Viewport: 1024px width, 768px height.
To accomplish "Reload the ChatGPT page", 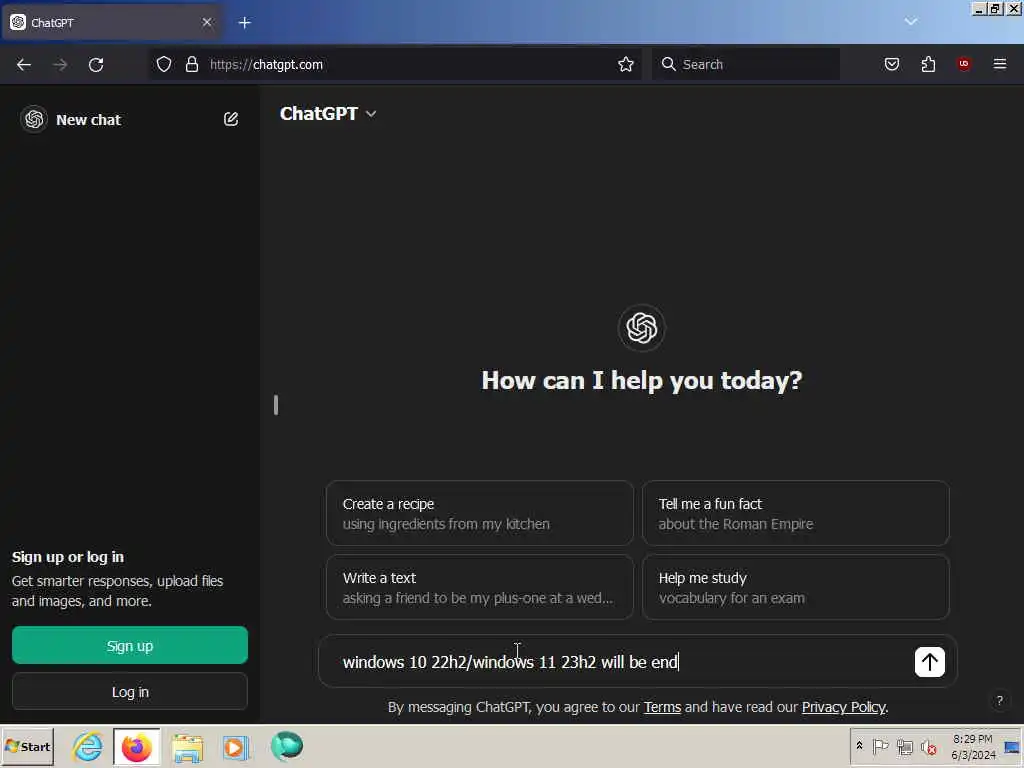I will click(96, 65).
